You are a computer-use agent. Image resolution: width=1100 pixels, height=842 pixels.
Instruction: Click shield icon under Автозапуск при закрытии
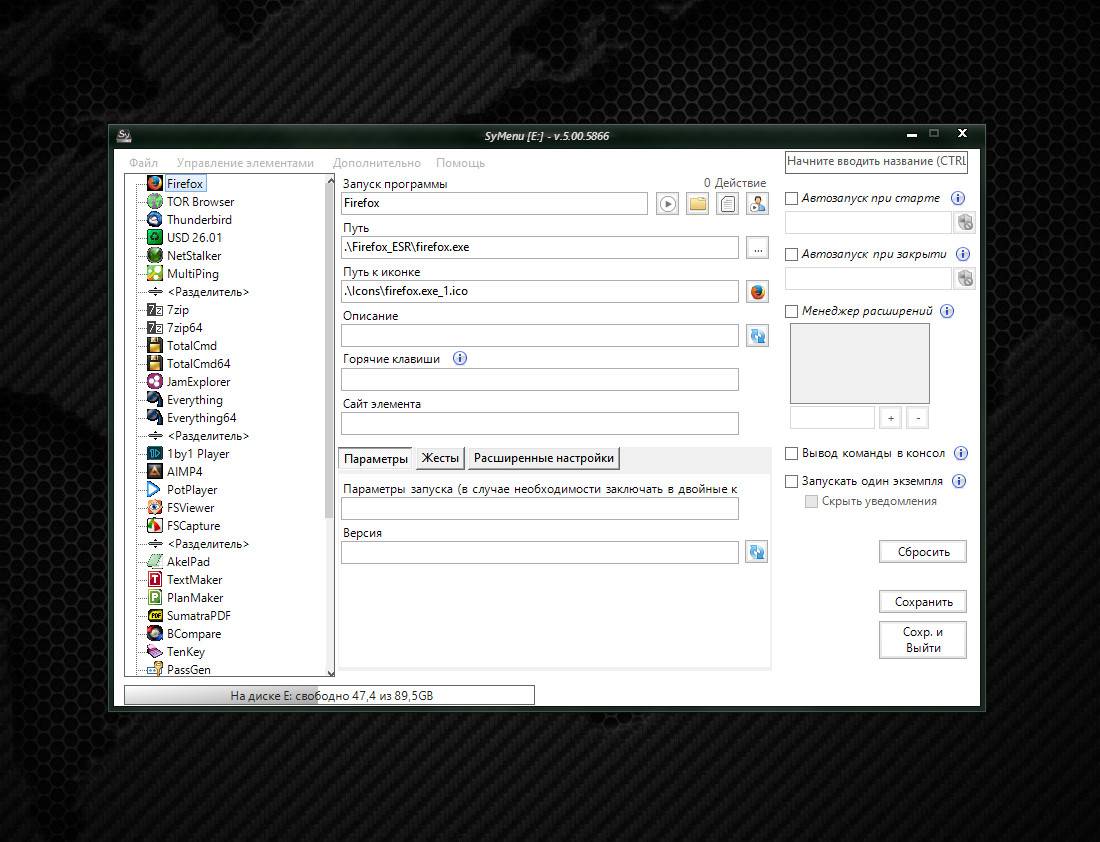click(x=965, y=279)
